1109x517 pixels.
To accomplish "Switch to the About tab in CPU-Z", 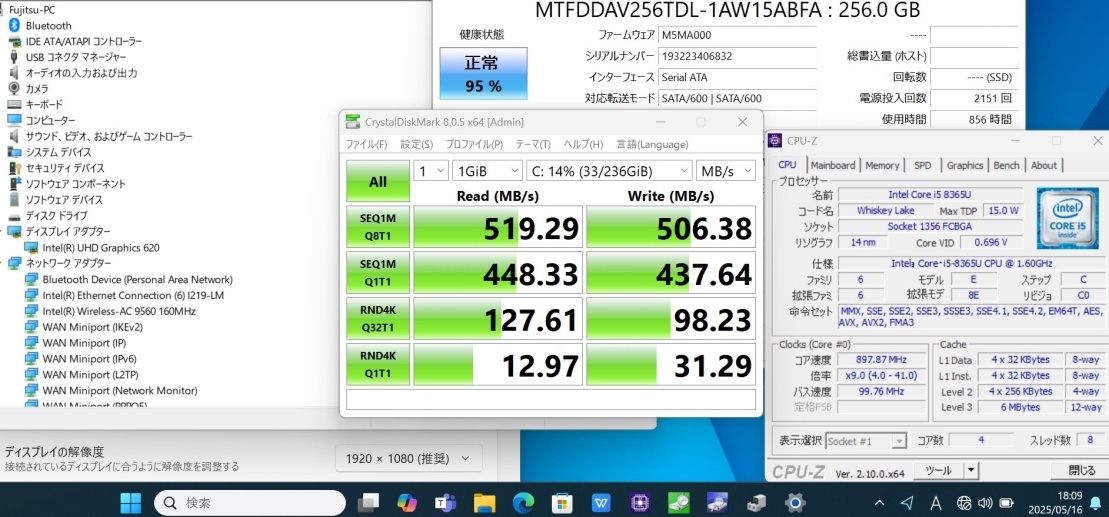I will tap(1043, 165).
